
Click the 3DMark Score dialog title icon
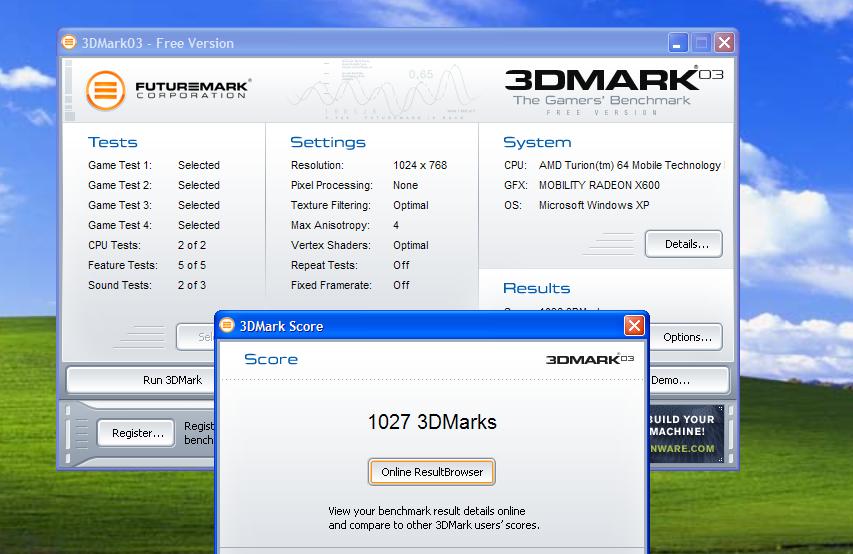coord(227,326)
